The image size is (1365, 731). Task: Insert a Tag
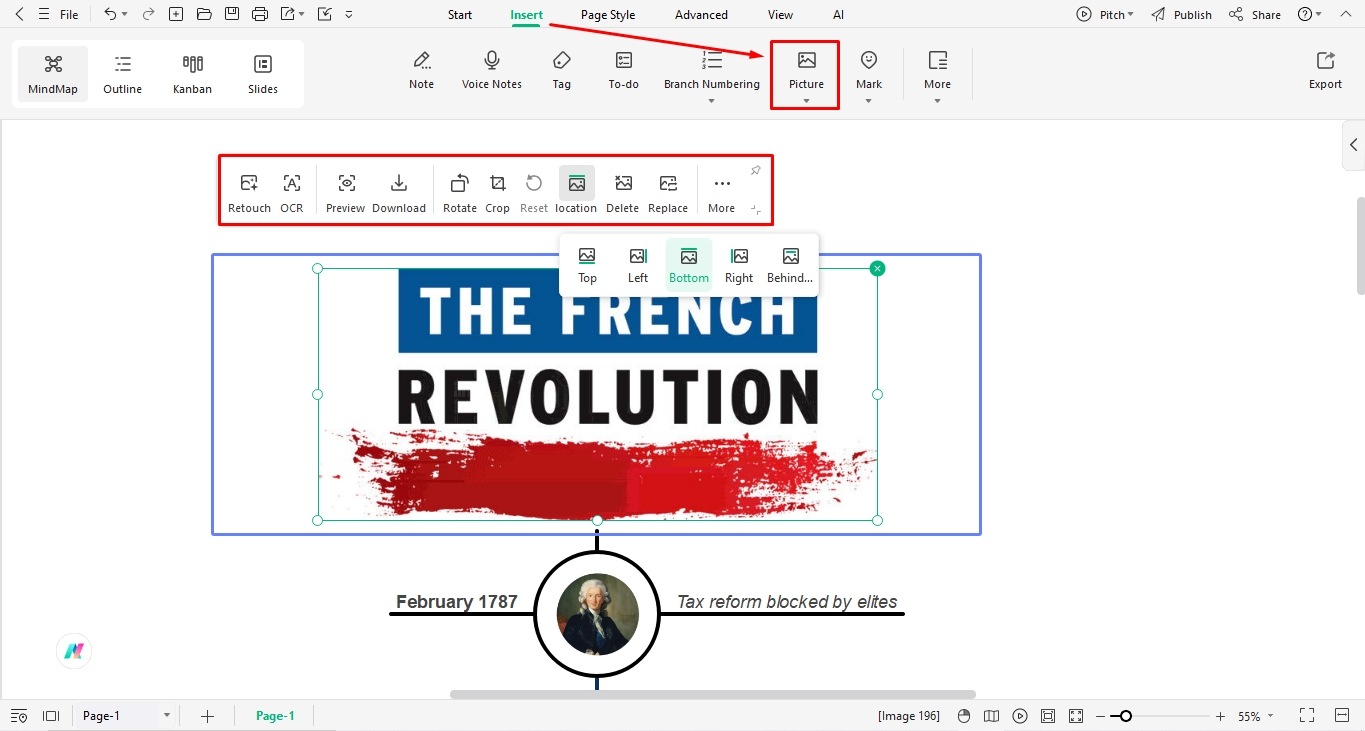pos(562,70)
